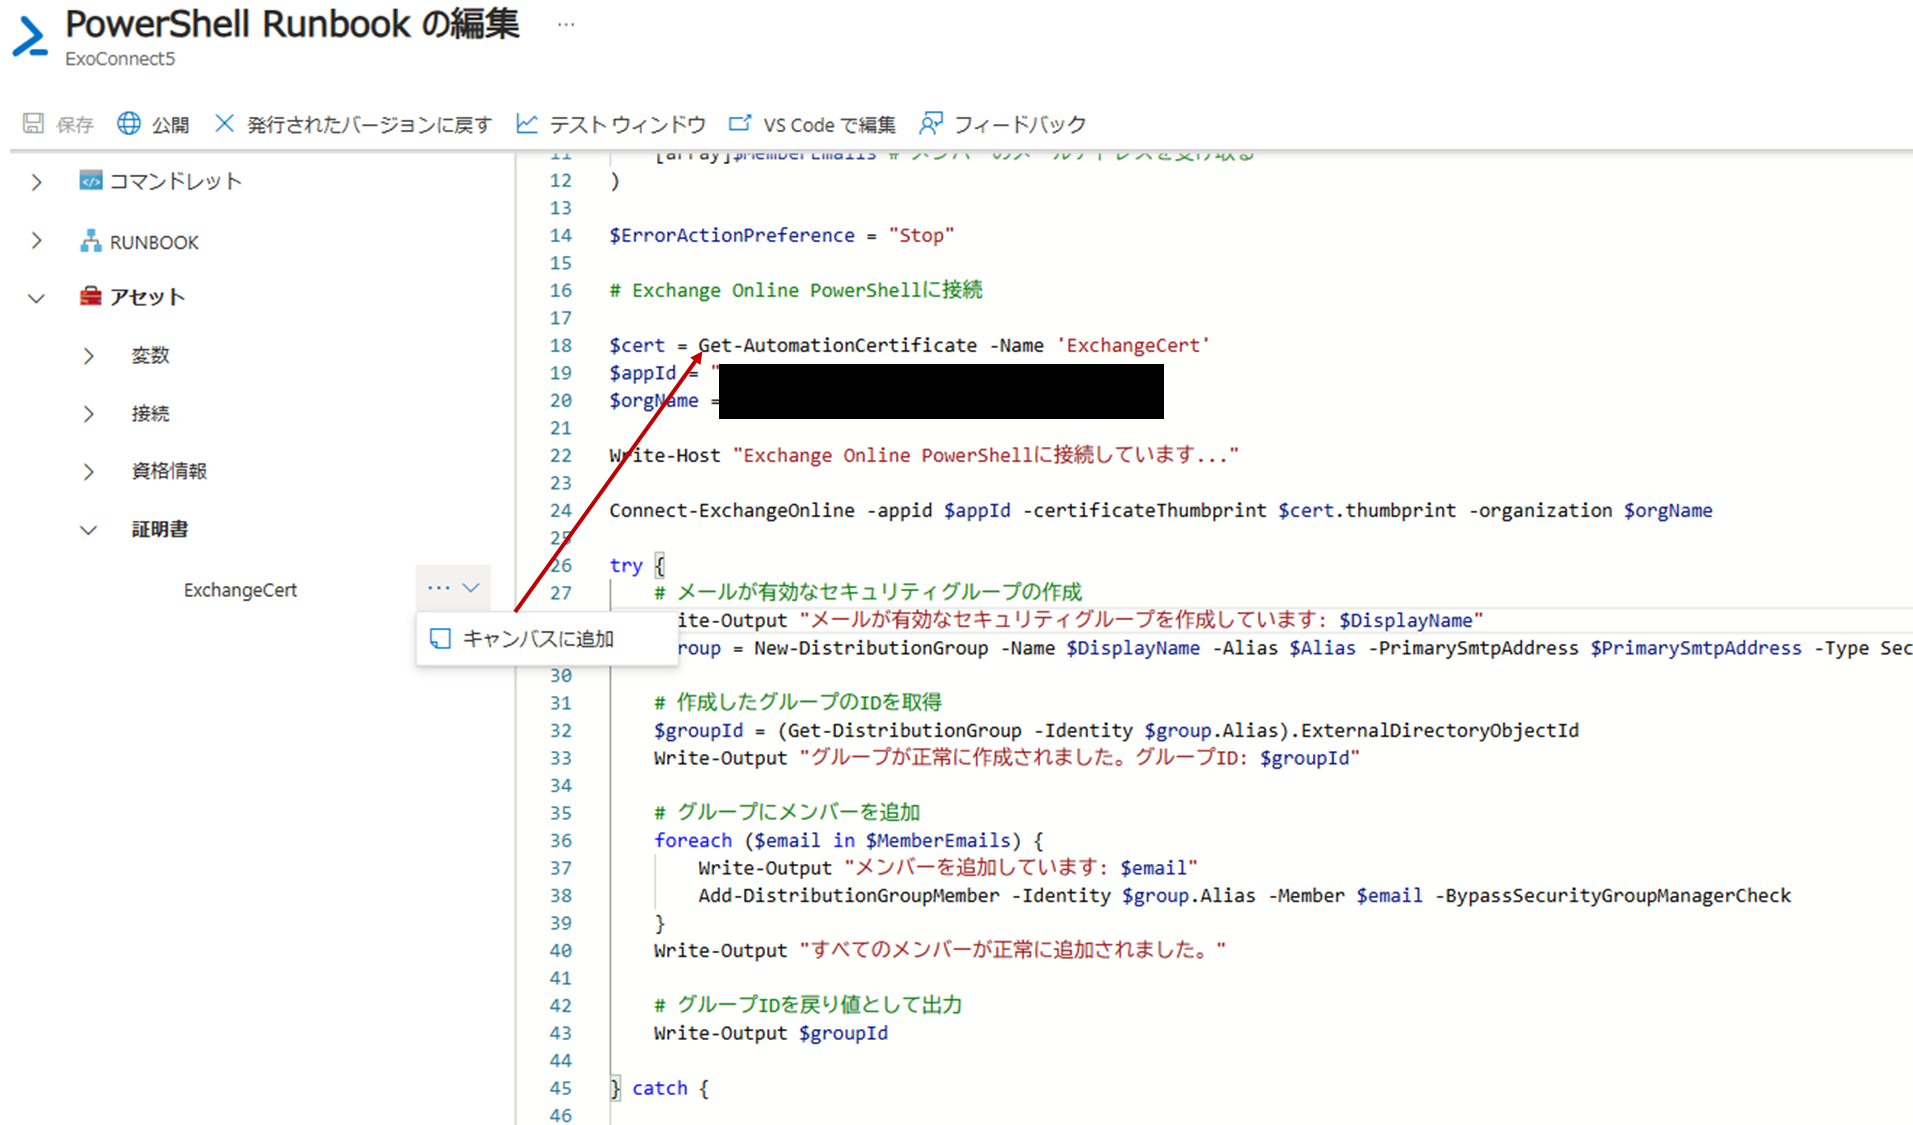Image resolution: width=1913 pixels, height=1125 pixels.
Task: Select the ExchangeCert certificate item
Action: click(x=240, y=590)
